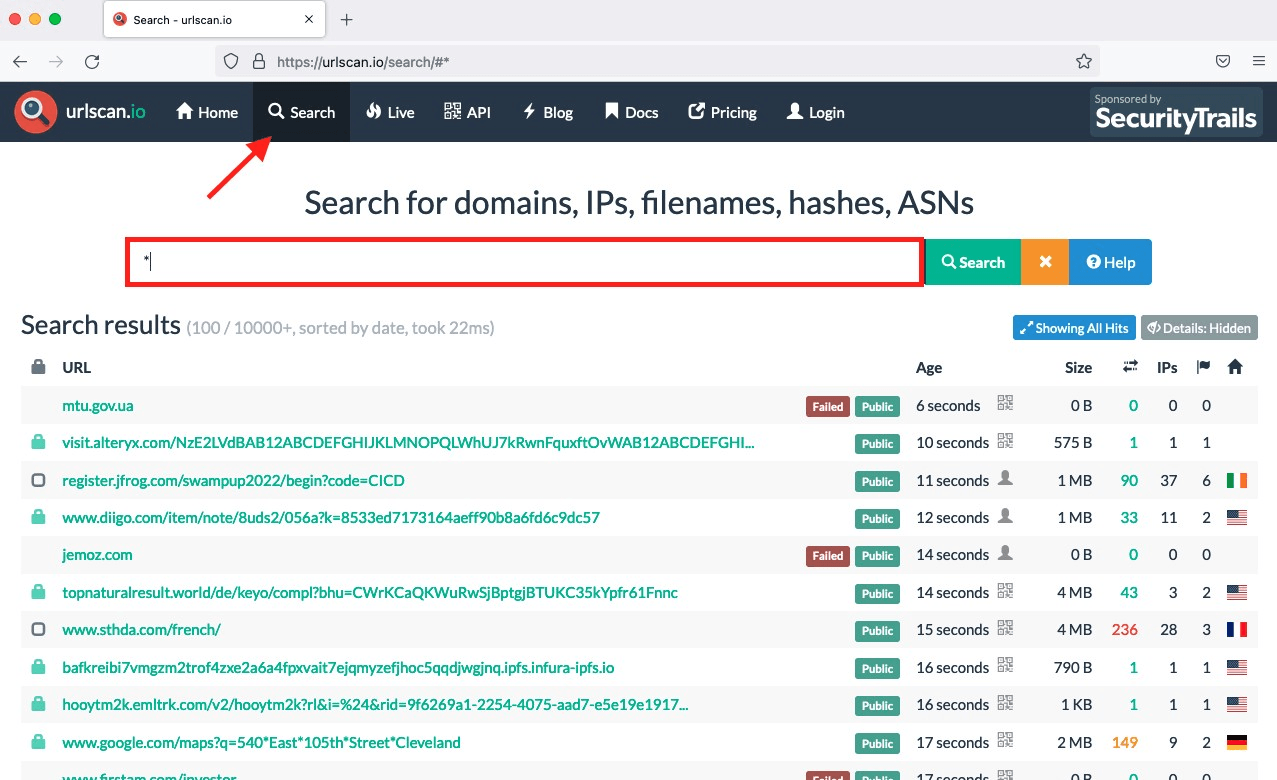1277x780 pixels.
Task: Toggle the Details: Hidden button
Action: (x=1199, y=328)
